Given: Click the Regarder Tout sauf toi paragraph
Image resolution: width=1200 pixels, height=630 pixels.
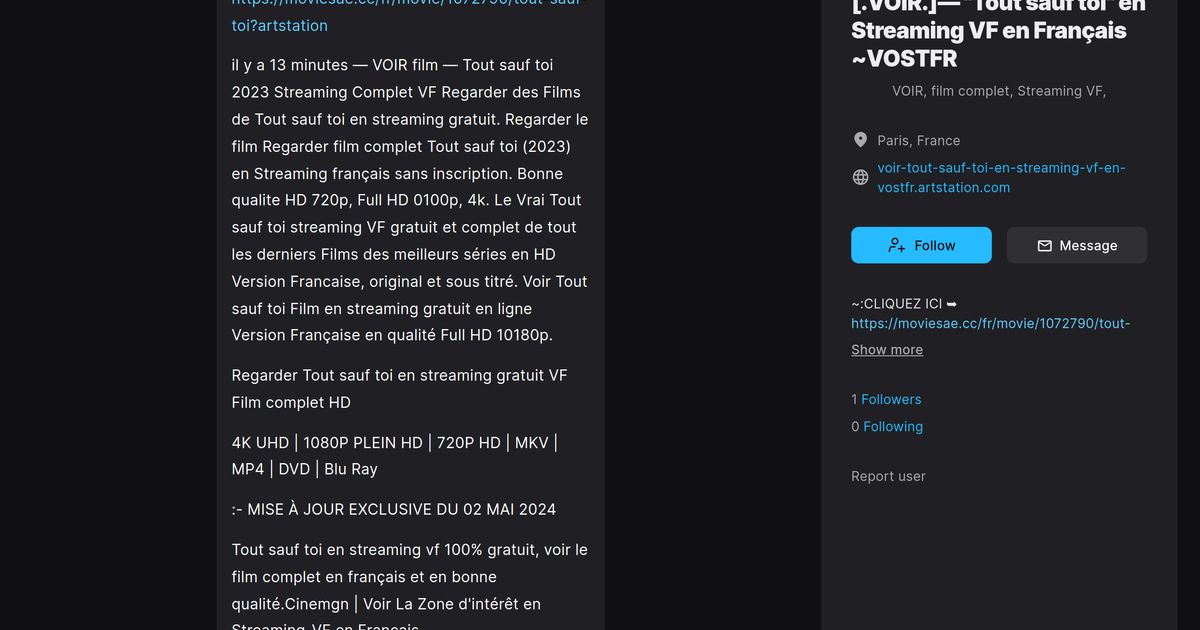Looking at the screenshot, I should pos(400,388).
